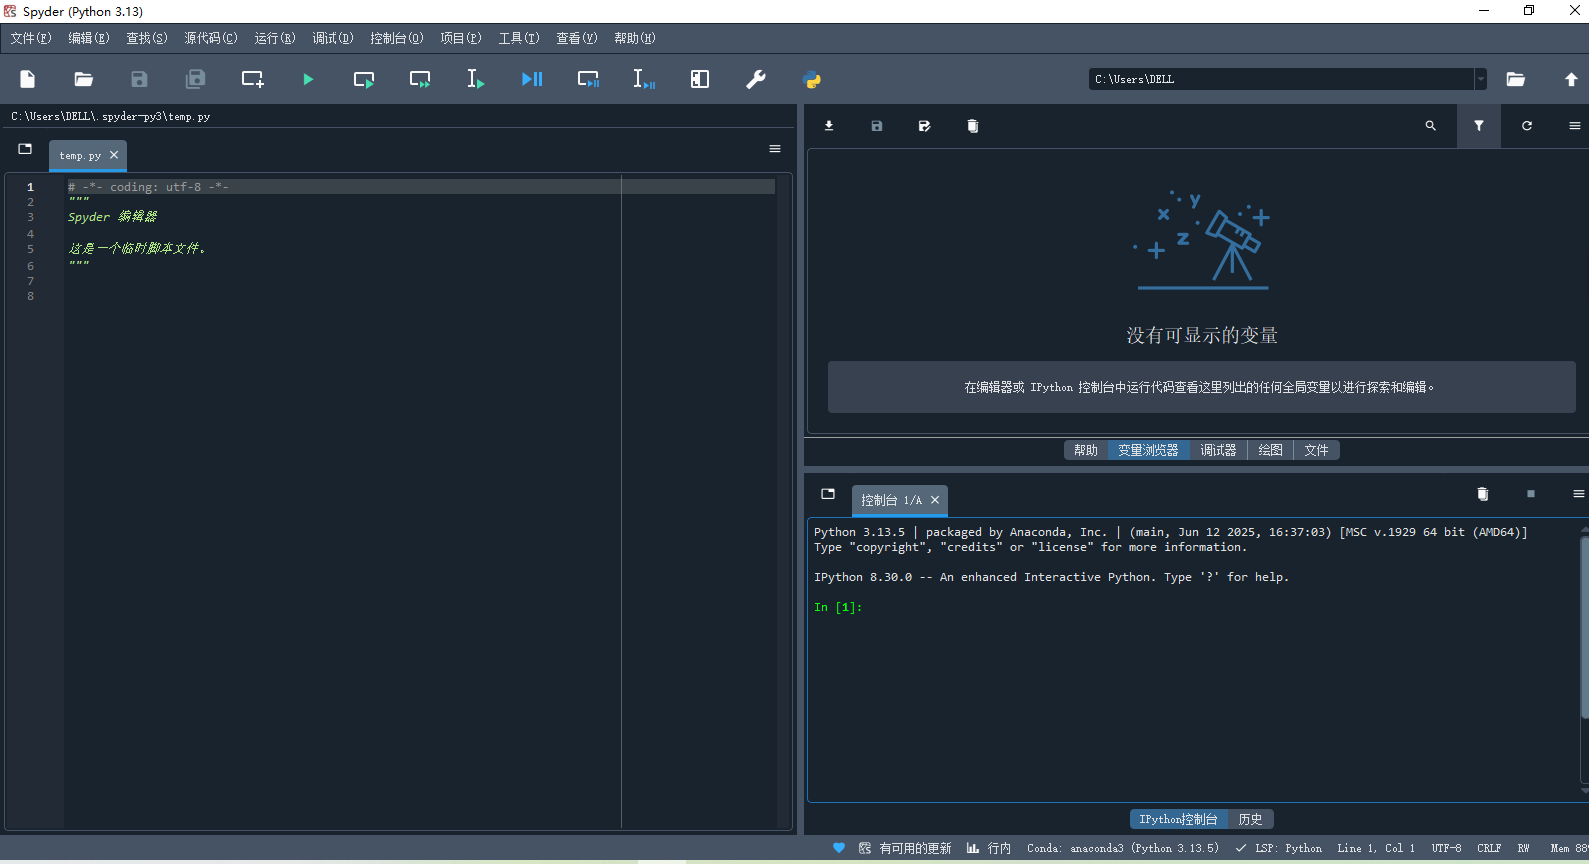Click CRLF line ending status
1589x864 pixels.
pyautogui.click(x=1489, y=848)
